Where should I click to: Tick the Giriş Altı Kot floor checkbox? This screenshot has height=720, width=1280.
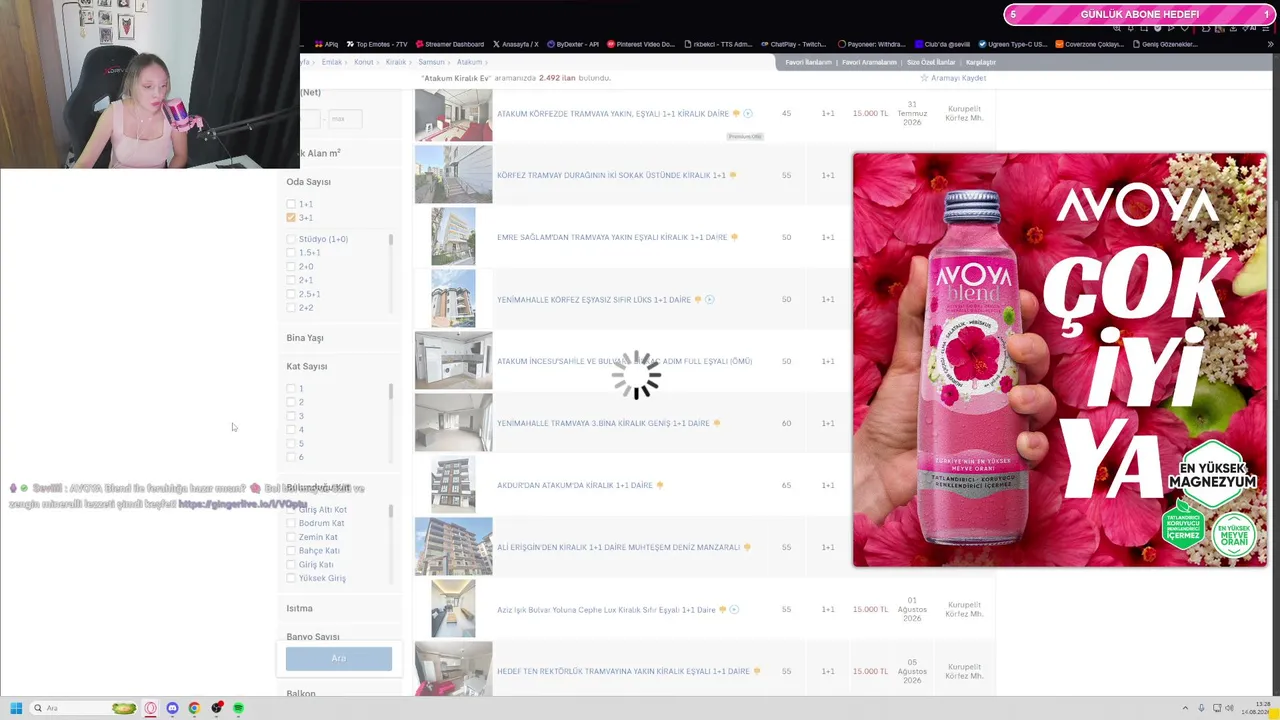tap(291, 510)
